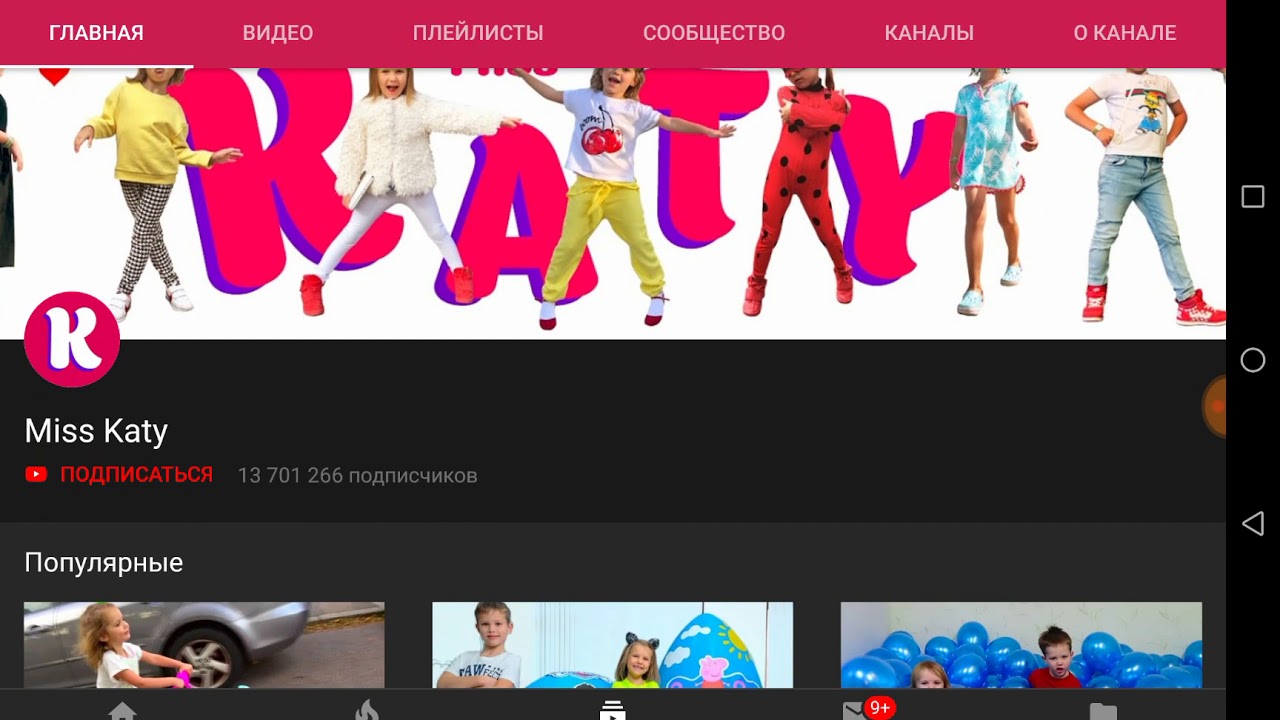The height and width of the screenshot is (720, 1280).
Task: Tap the Miss Katy channel banner image
Action: (x=612, y=203)
